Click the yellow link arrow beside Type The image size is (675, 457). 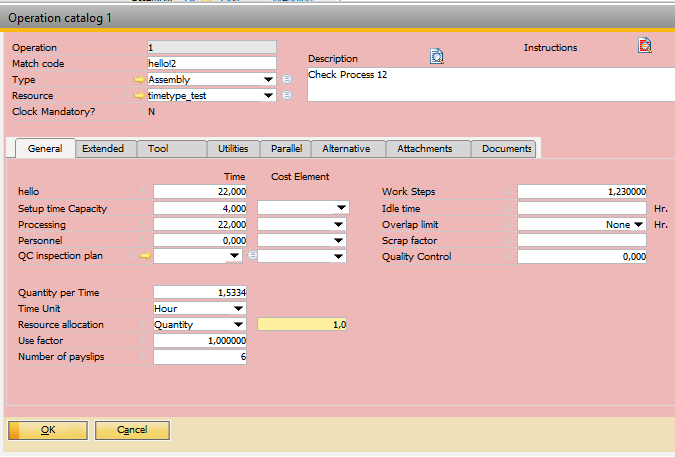(139, 80)
